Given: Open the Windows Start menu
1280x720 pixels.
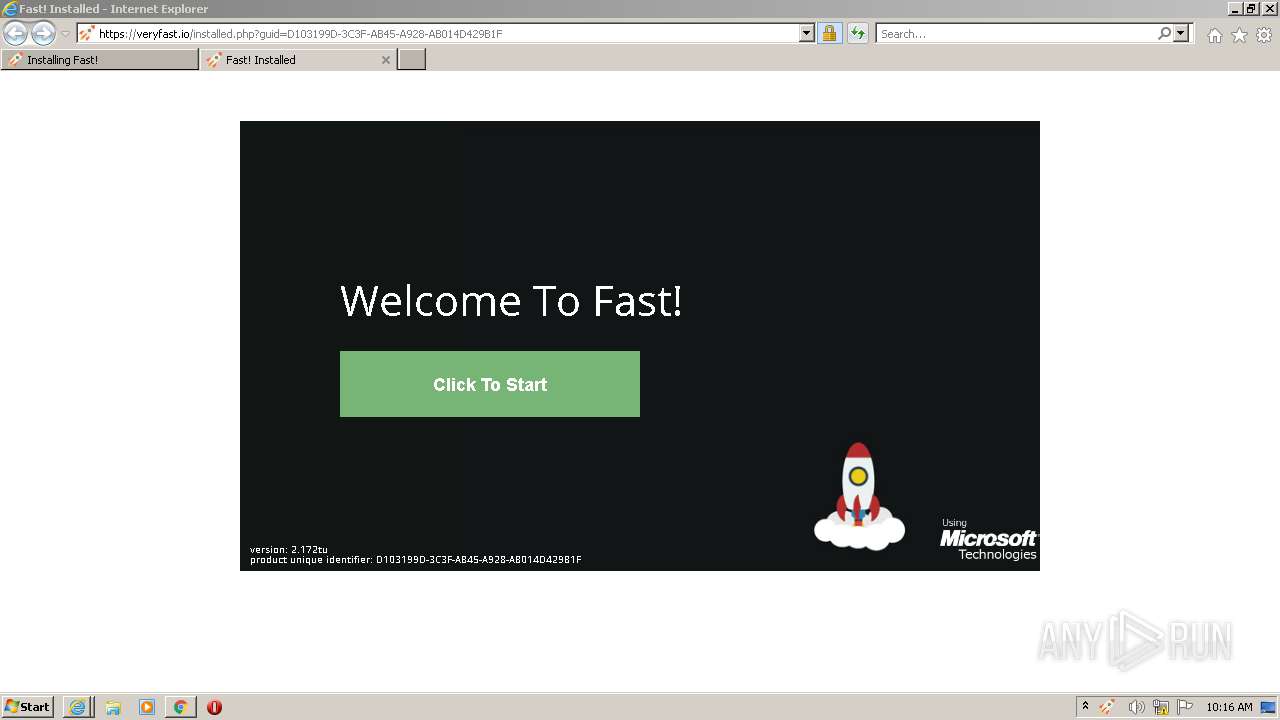Looking at the screenshot, I should 28,707.
